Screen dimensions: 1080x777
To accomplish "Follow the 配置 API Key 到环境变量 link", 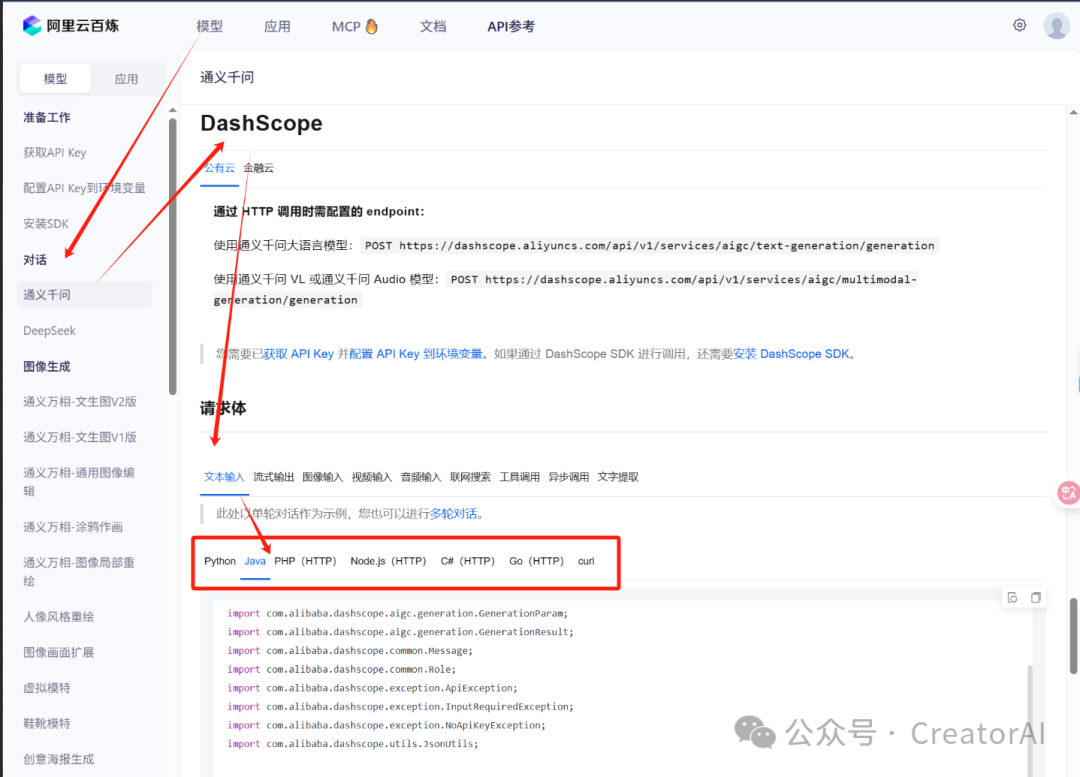I will pyautogui.click(x=416, y=353).
